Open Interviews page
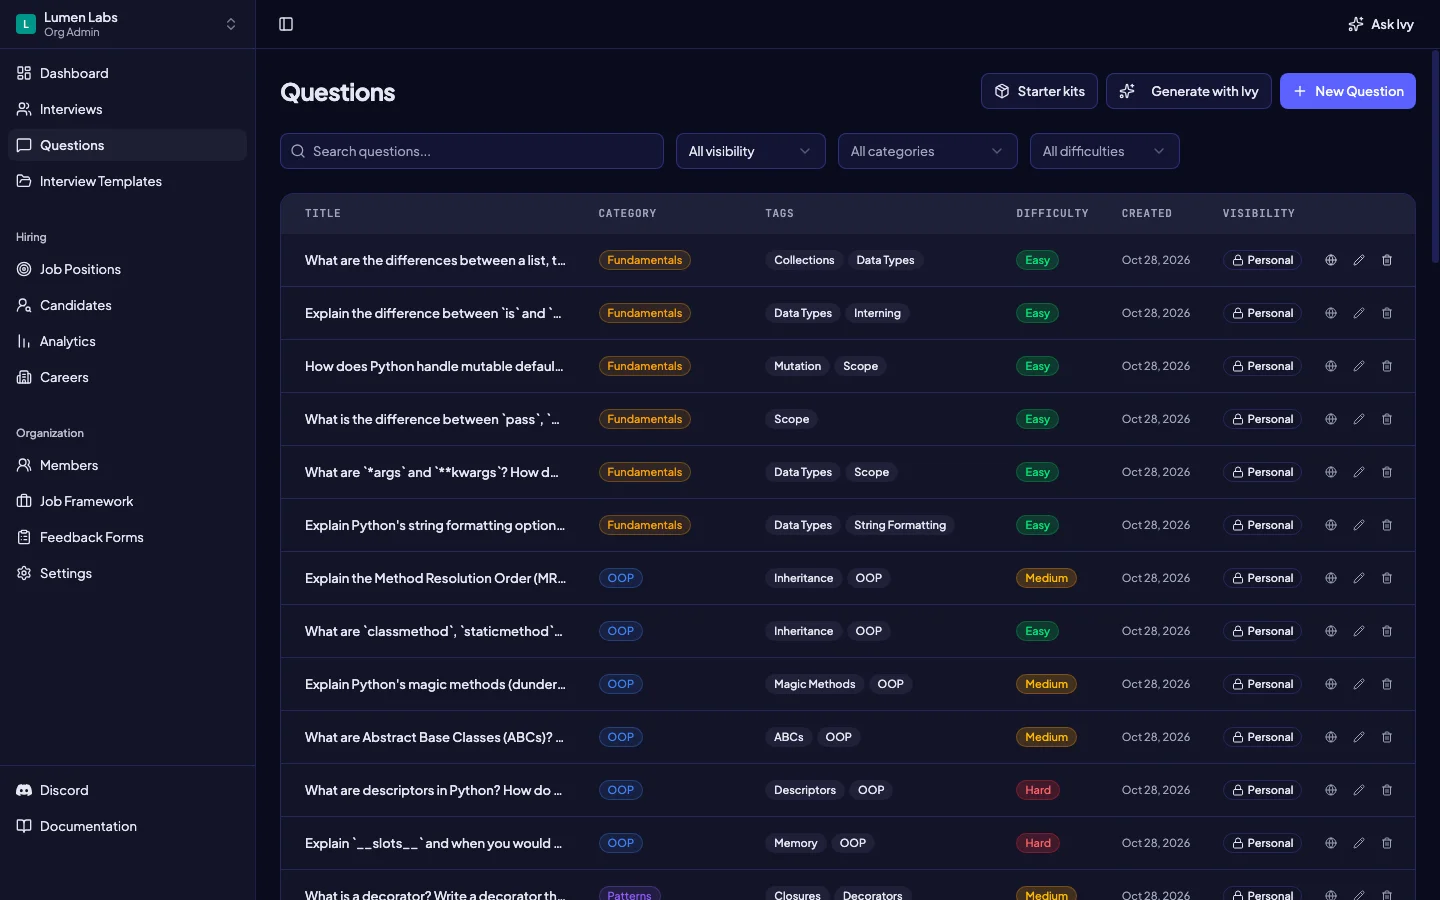The width and height of the screenshot is (1440, 900). [128, 109]
